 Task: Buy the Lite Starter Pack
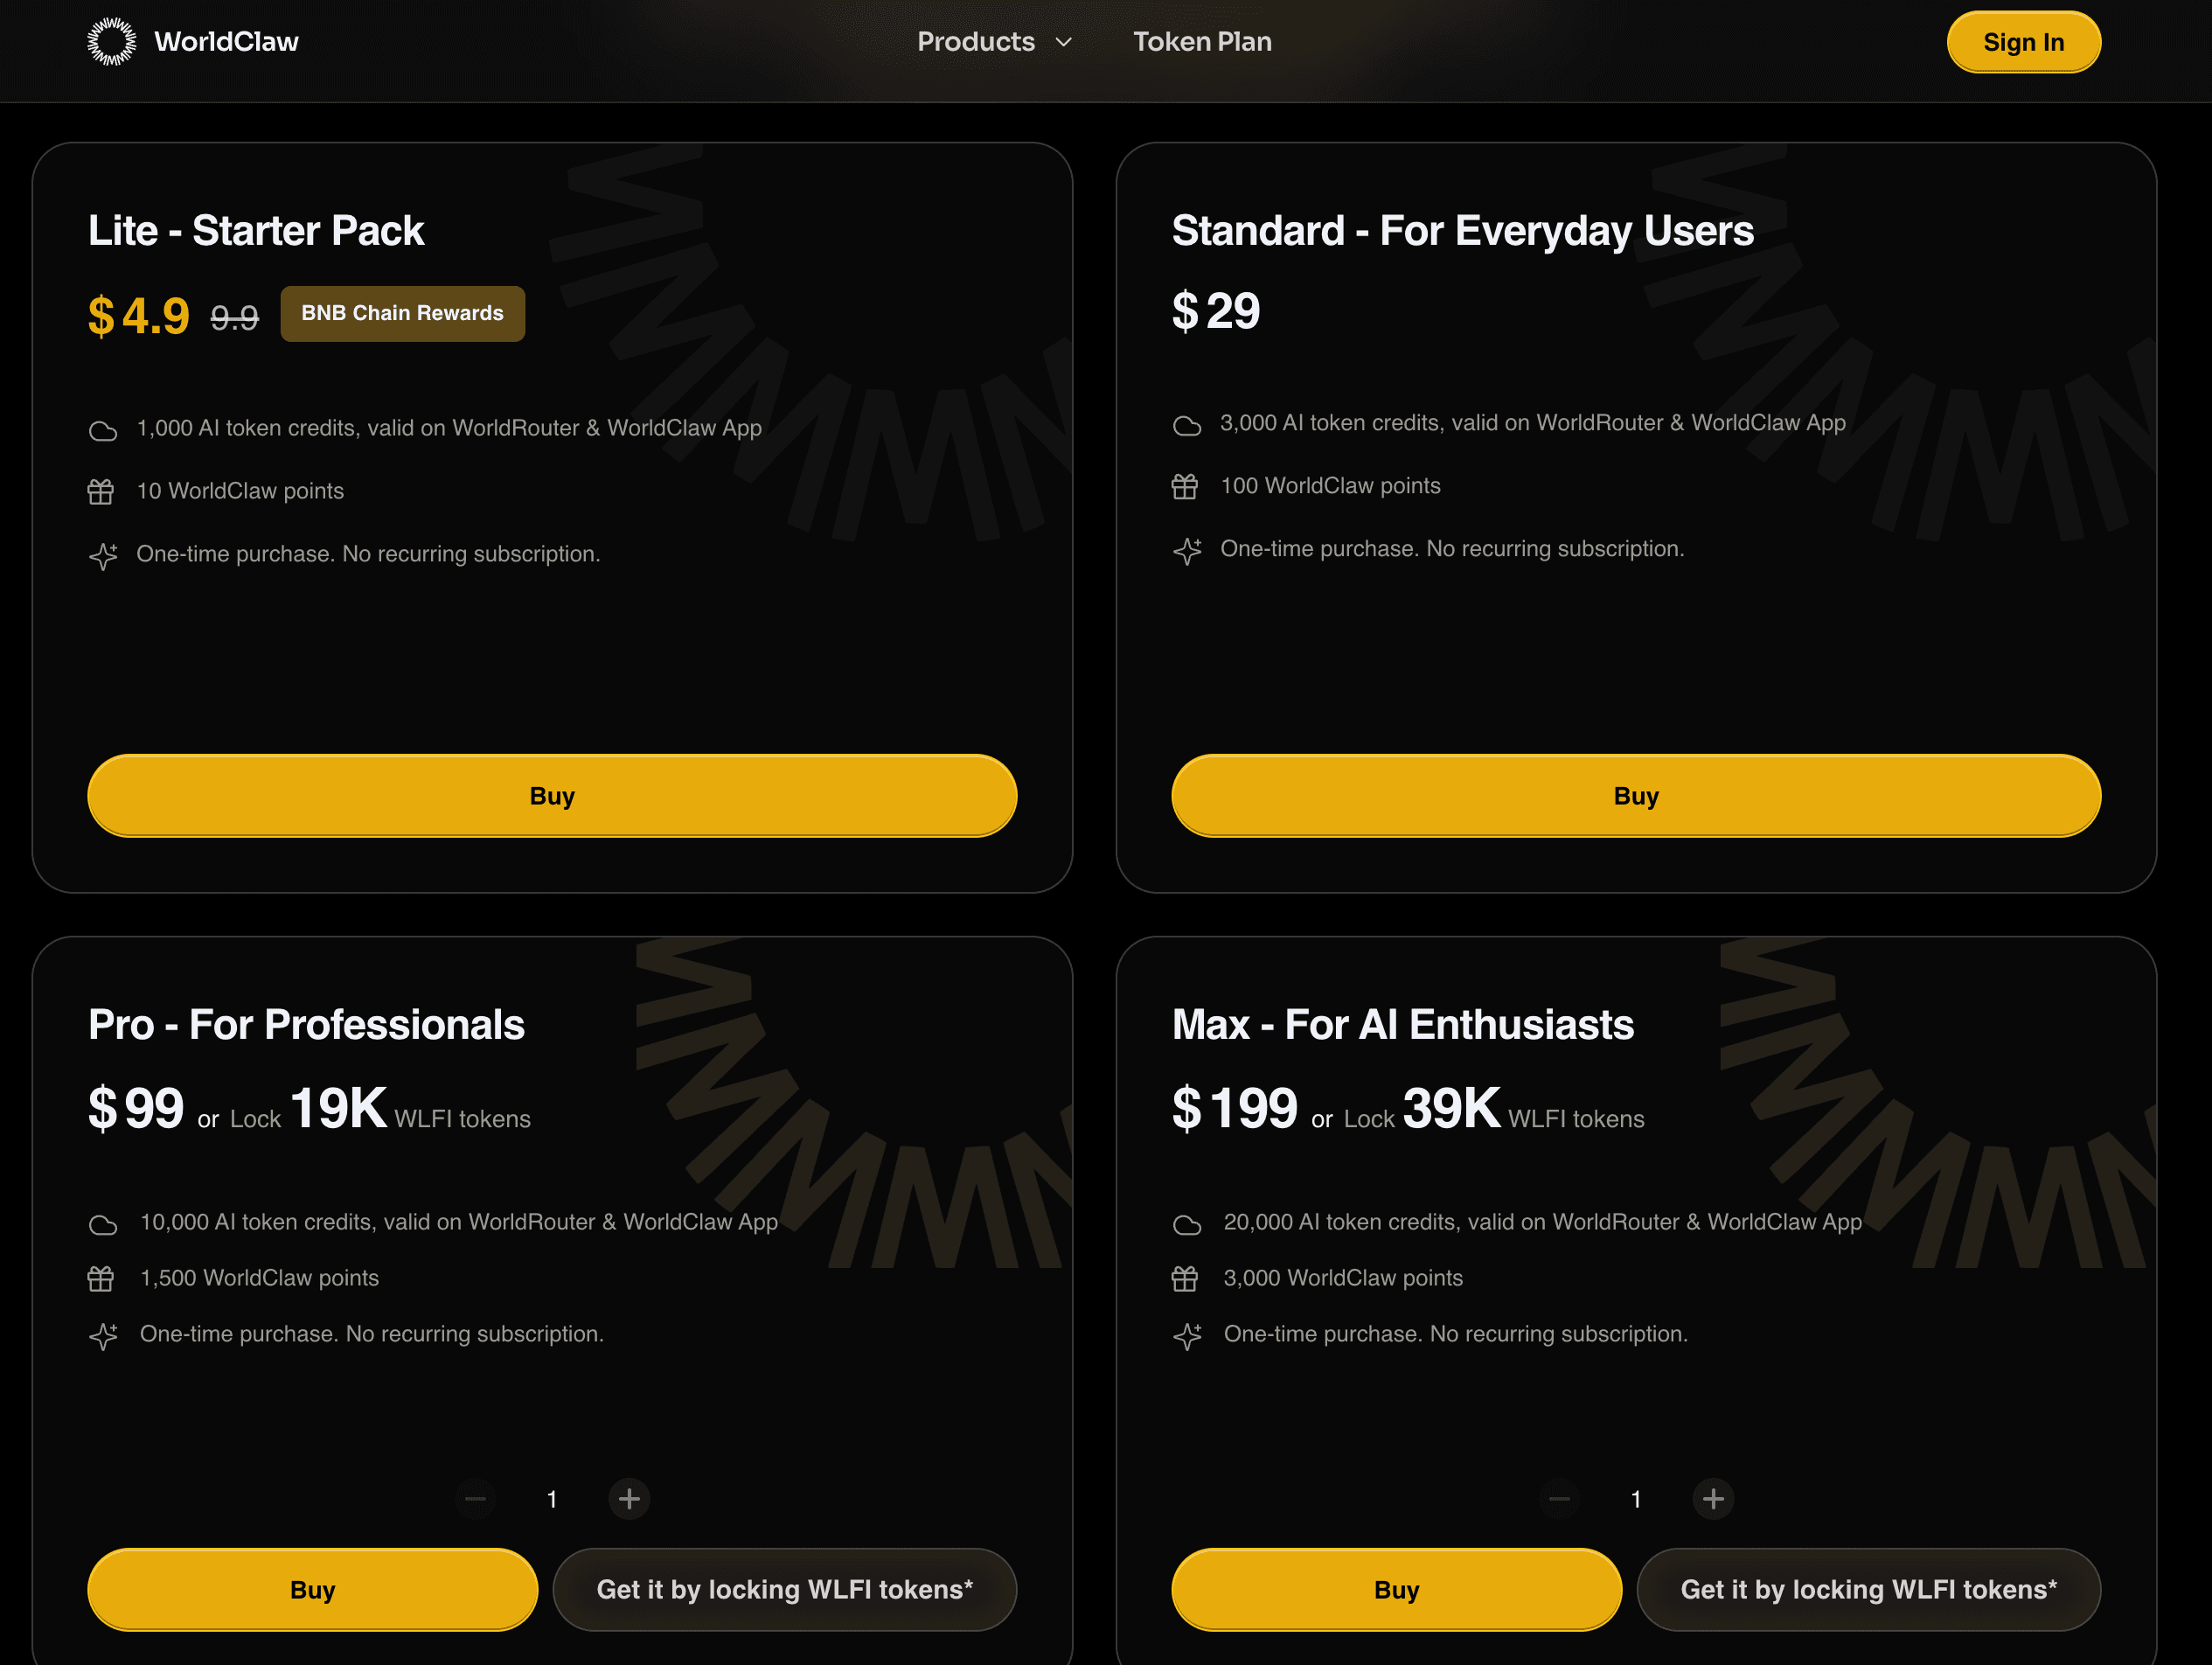pyautogui.click(x=552, y=796)
